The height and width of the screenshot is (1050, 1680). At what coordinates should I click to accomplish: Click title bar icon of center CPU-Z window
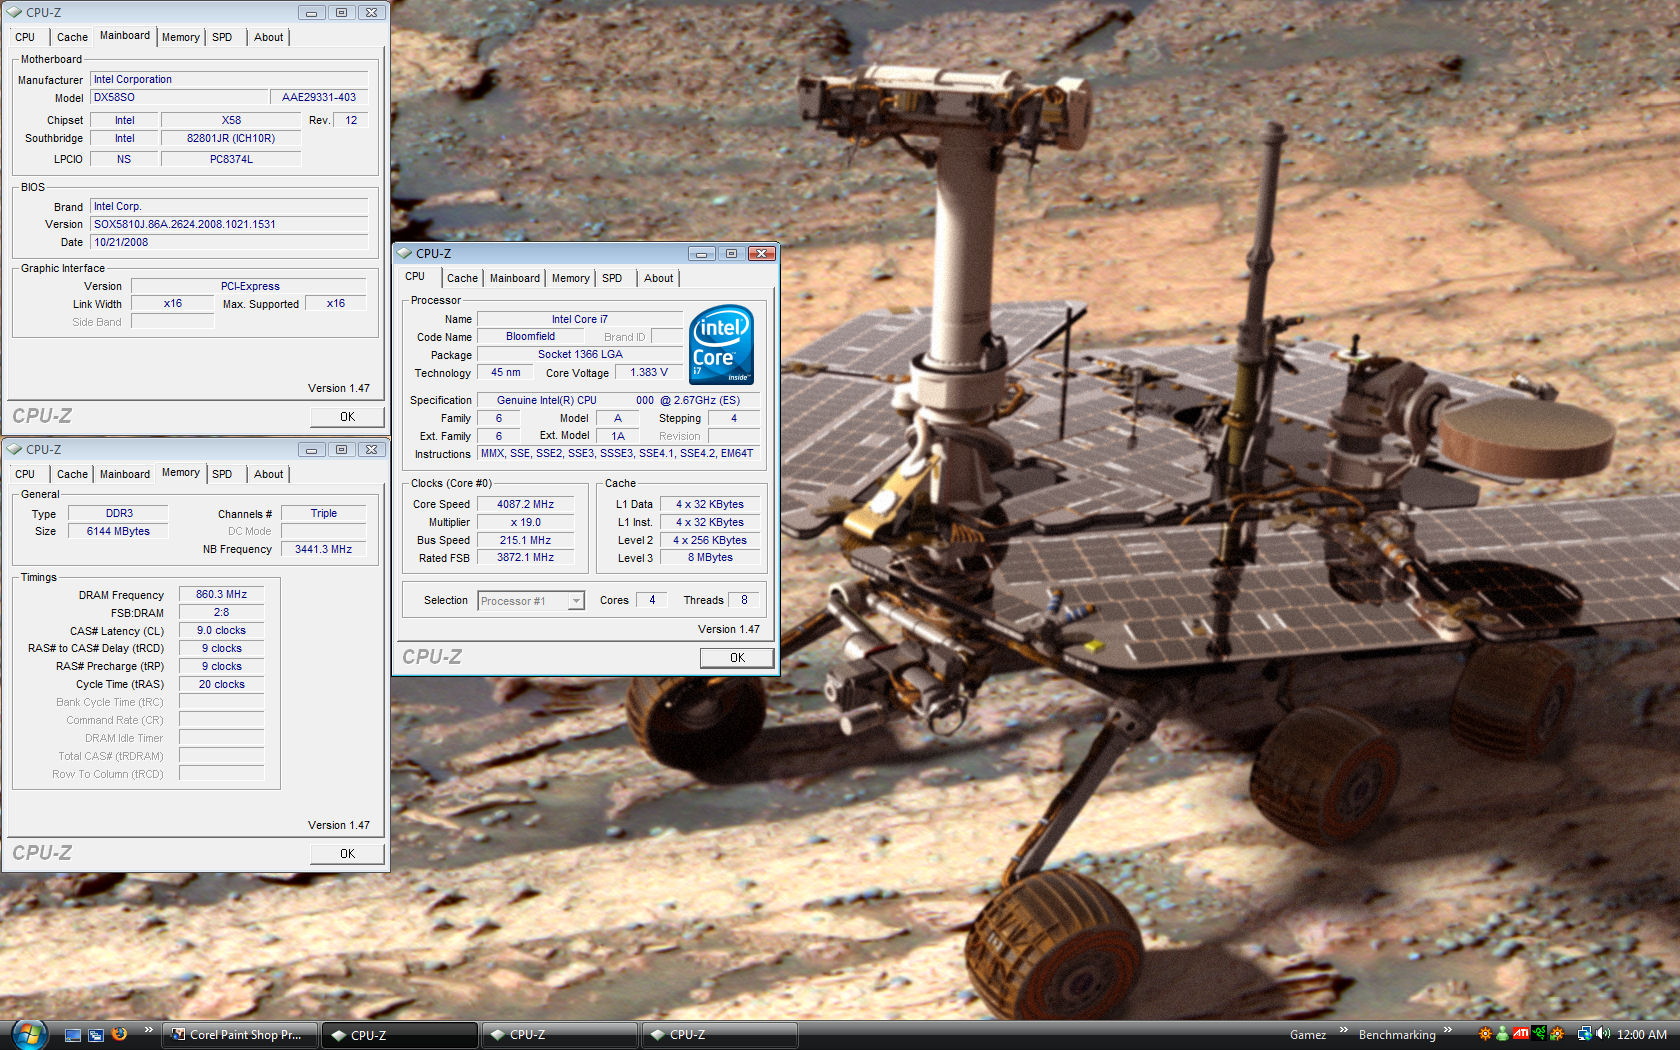click(x=405, y=254)
